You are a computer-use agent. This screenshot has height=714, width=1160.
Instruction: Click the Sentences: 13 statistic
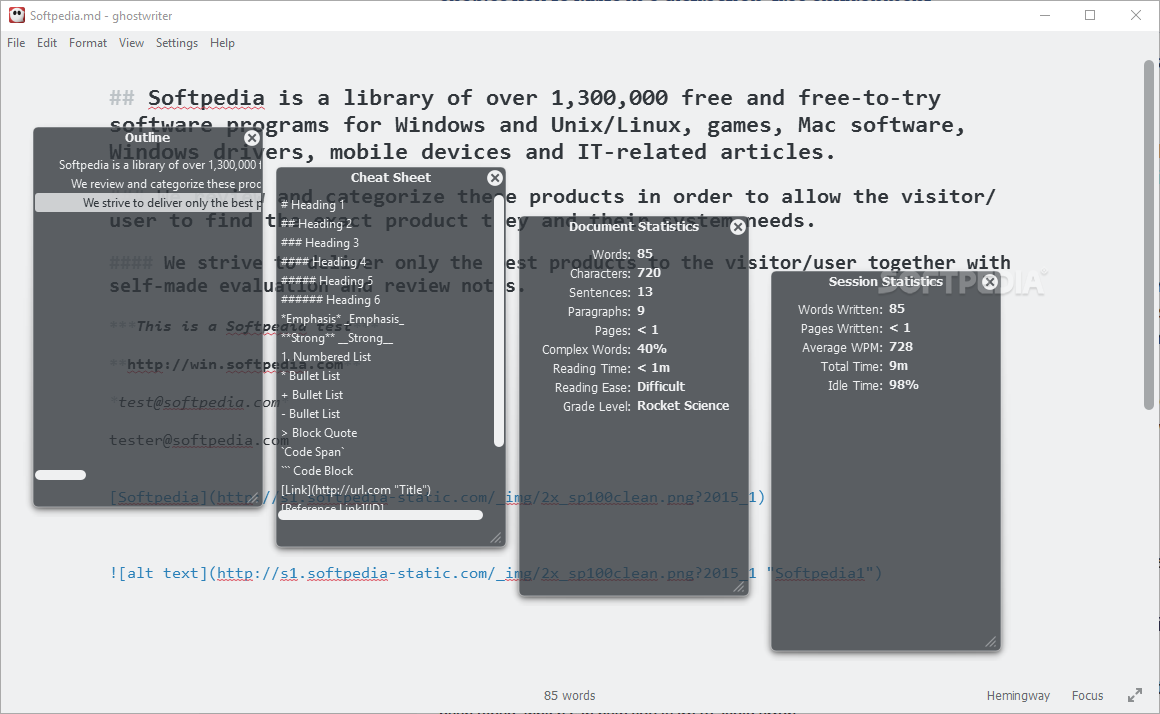coord(611,292)
